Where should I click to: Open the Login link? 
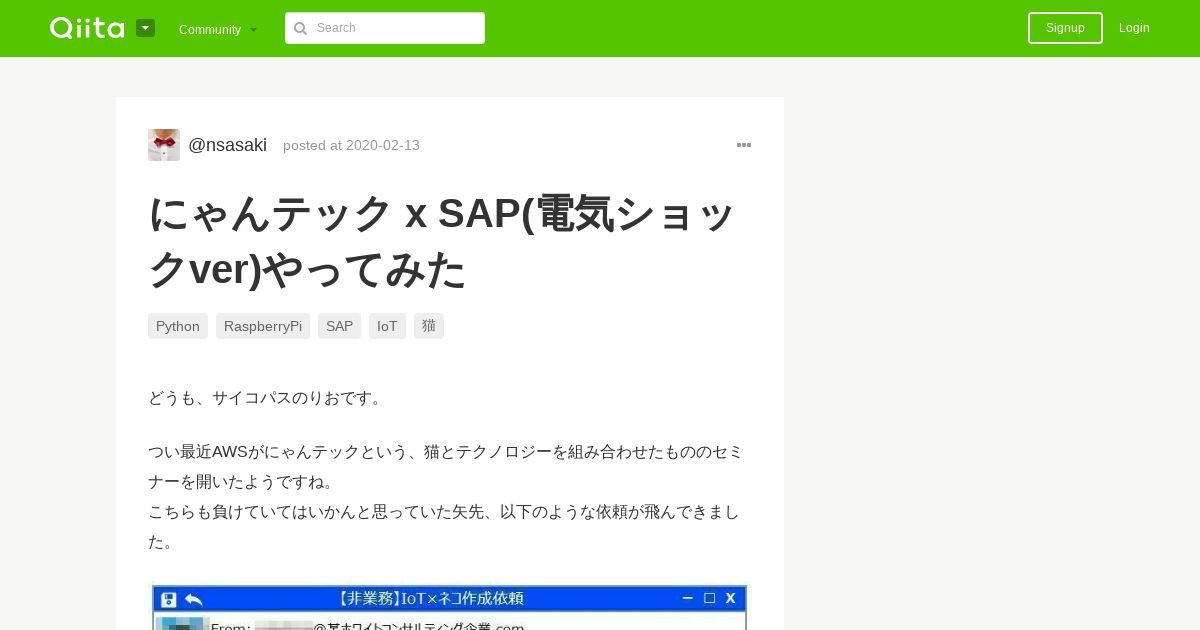point(1134,28)
